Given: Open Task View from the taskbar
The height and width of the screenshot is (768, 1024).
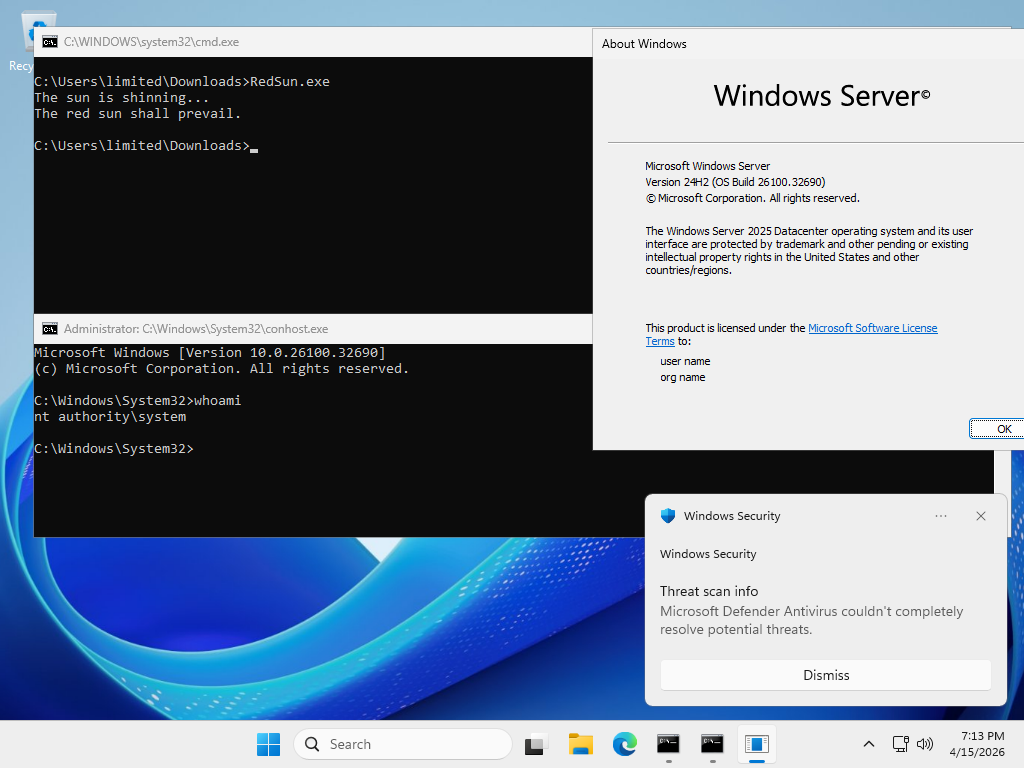Looking at the screenshot, I should 537,744.
